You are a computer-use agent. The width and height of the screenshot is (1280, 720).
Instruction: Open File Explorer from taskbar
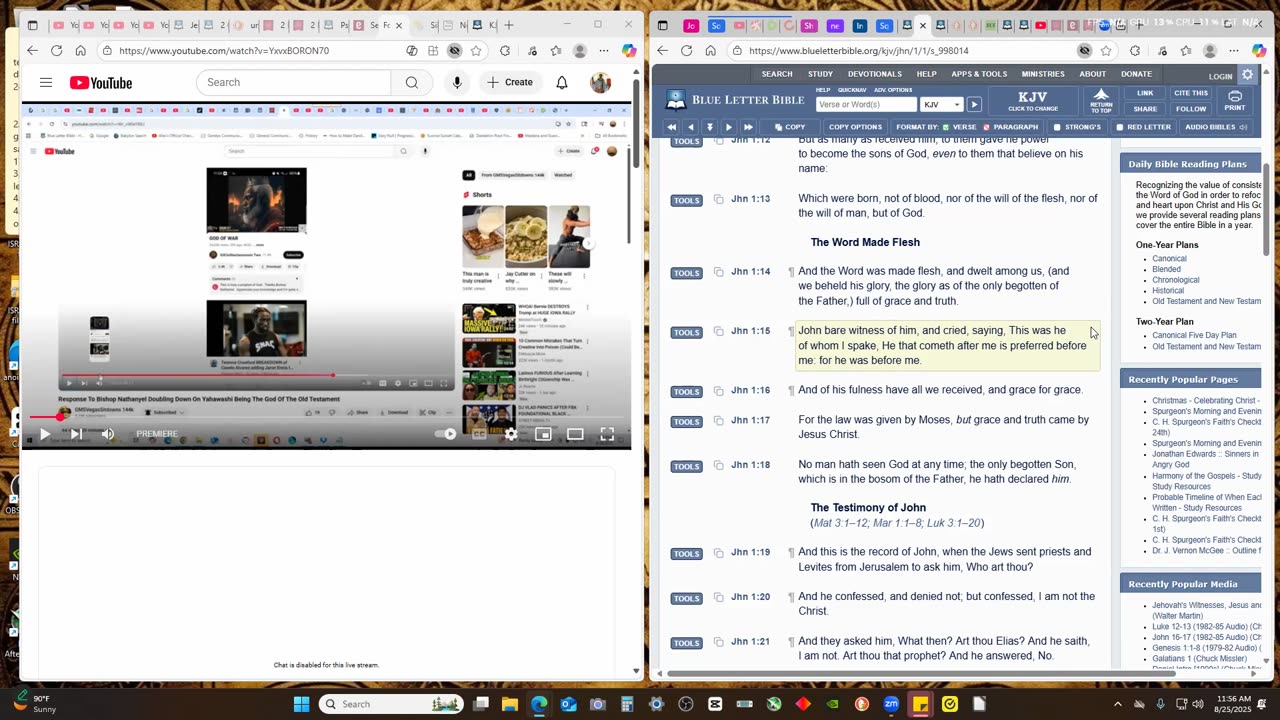tap(509, 704)
